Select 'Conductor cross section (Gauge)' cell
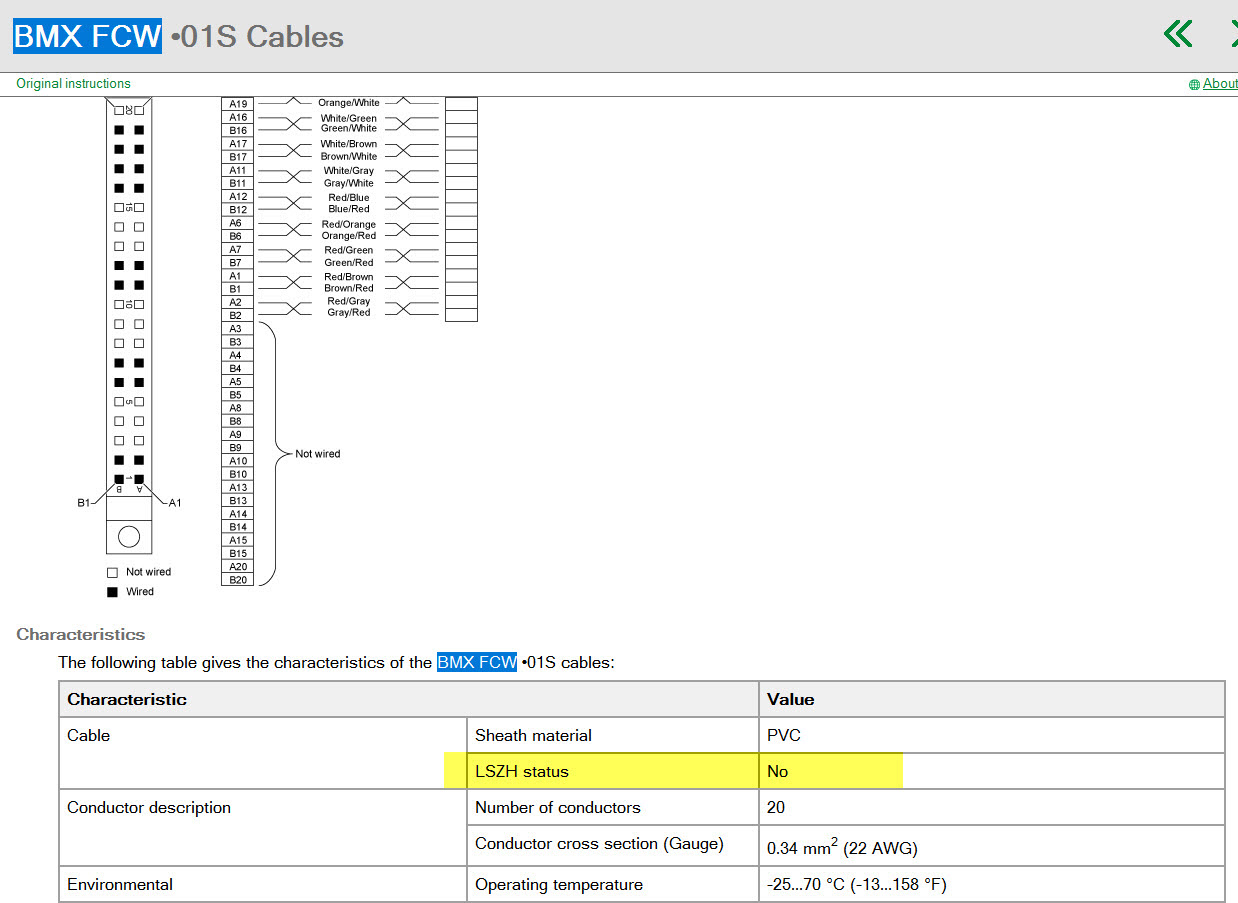 tap(612, 845)
